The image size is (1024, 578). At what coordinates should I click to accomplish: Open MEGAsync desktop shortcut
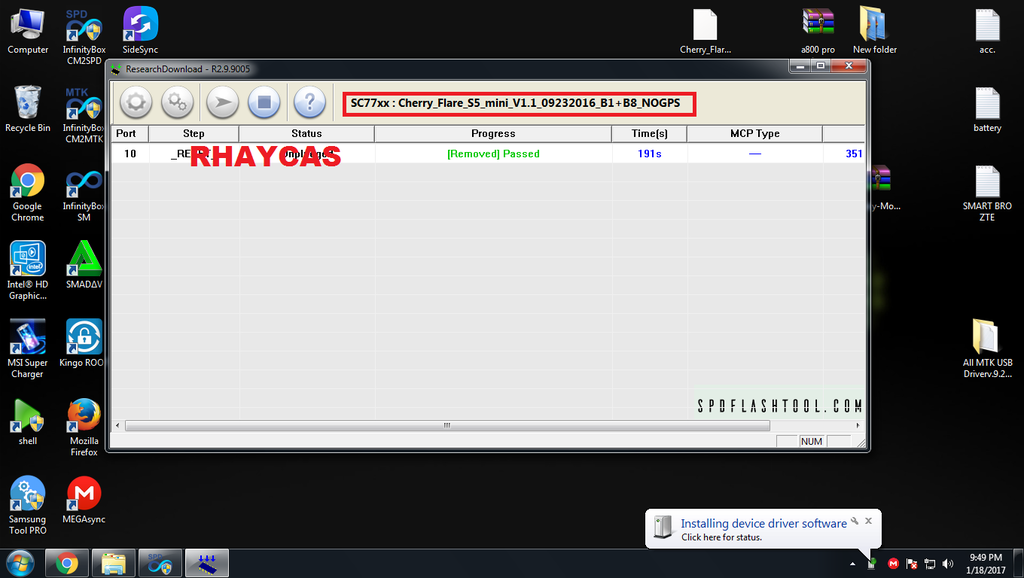(x=84, y=500)
